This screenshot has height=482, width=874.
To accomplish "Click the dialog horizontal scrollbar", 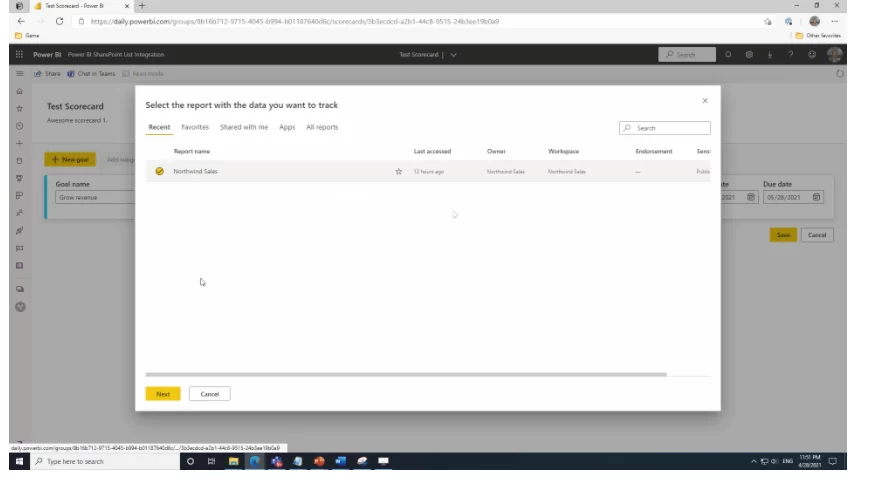I will [x=406, y=374].
